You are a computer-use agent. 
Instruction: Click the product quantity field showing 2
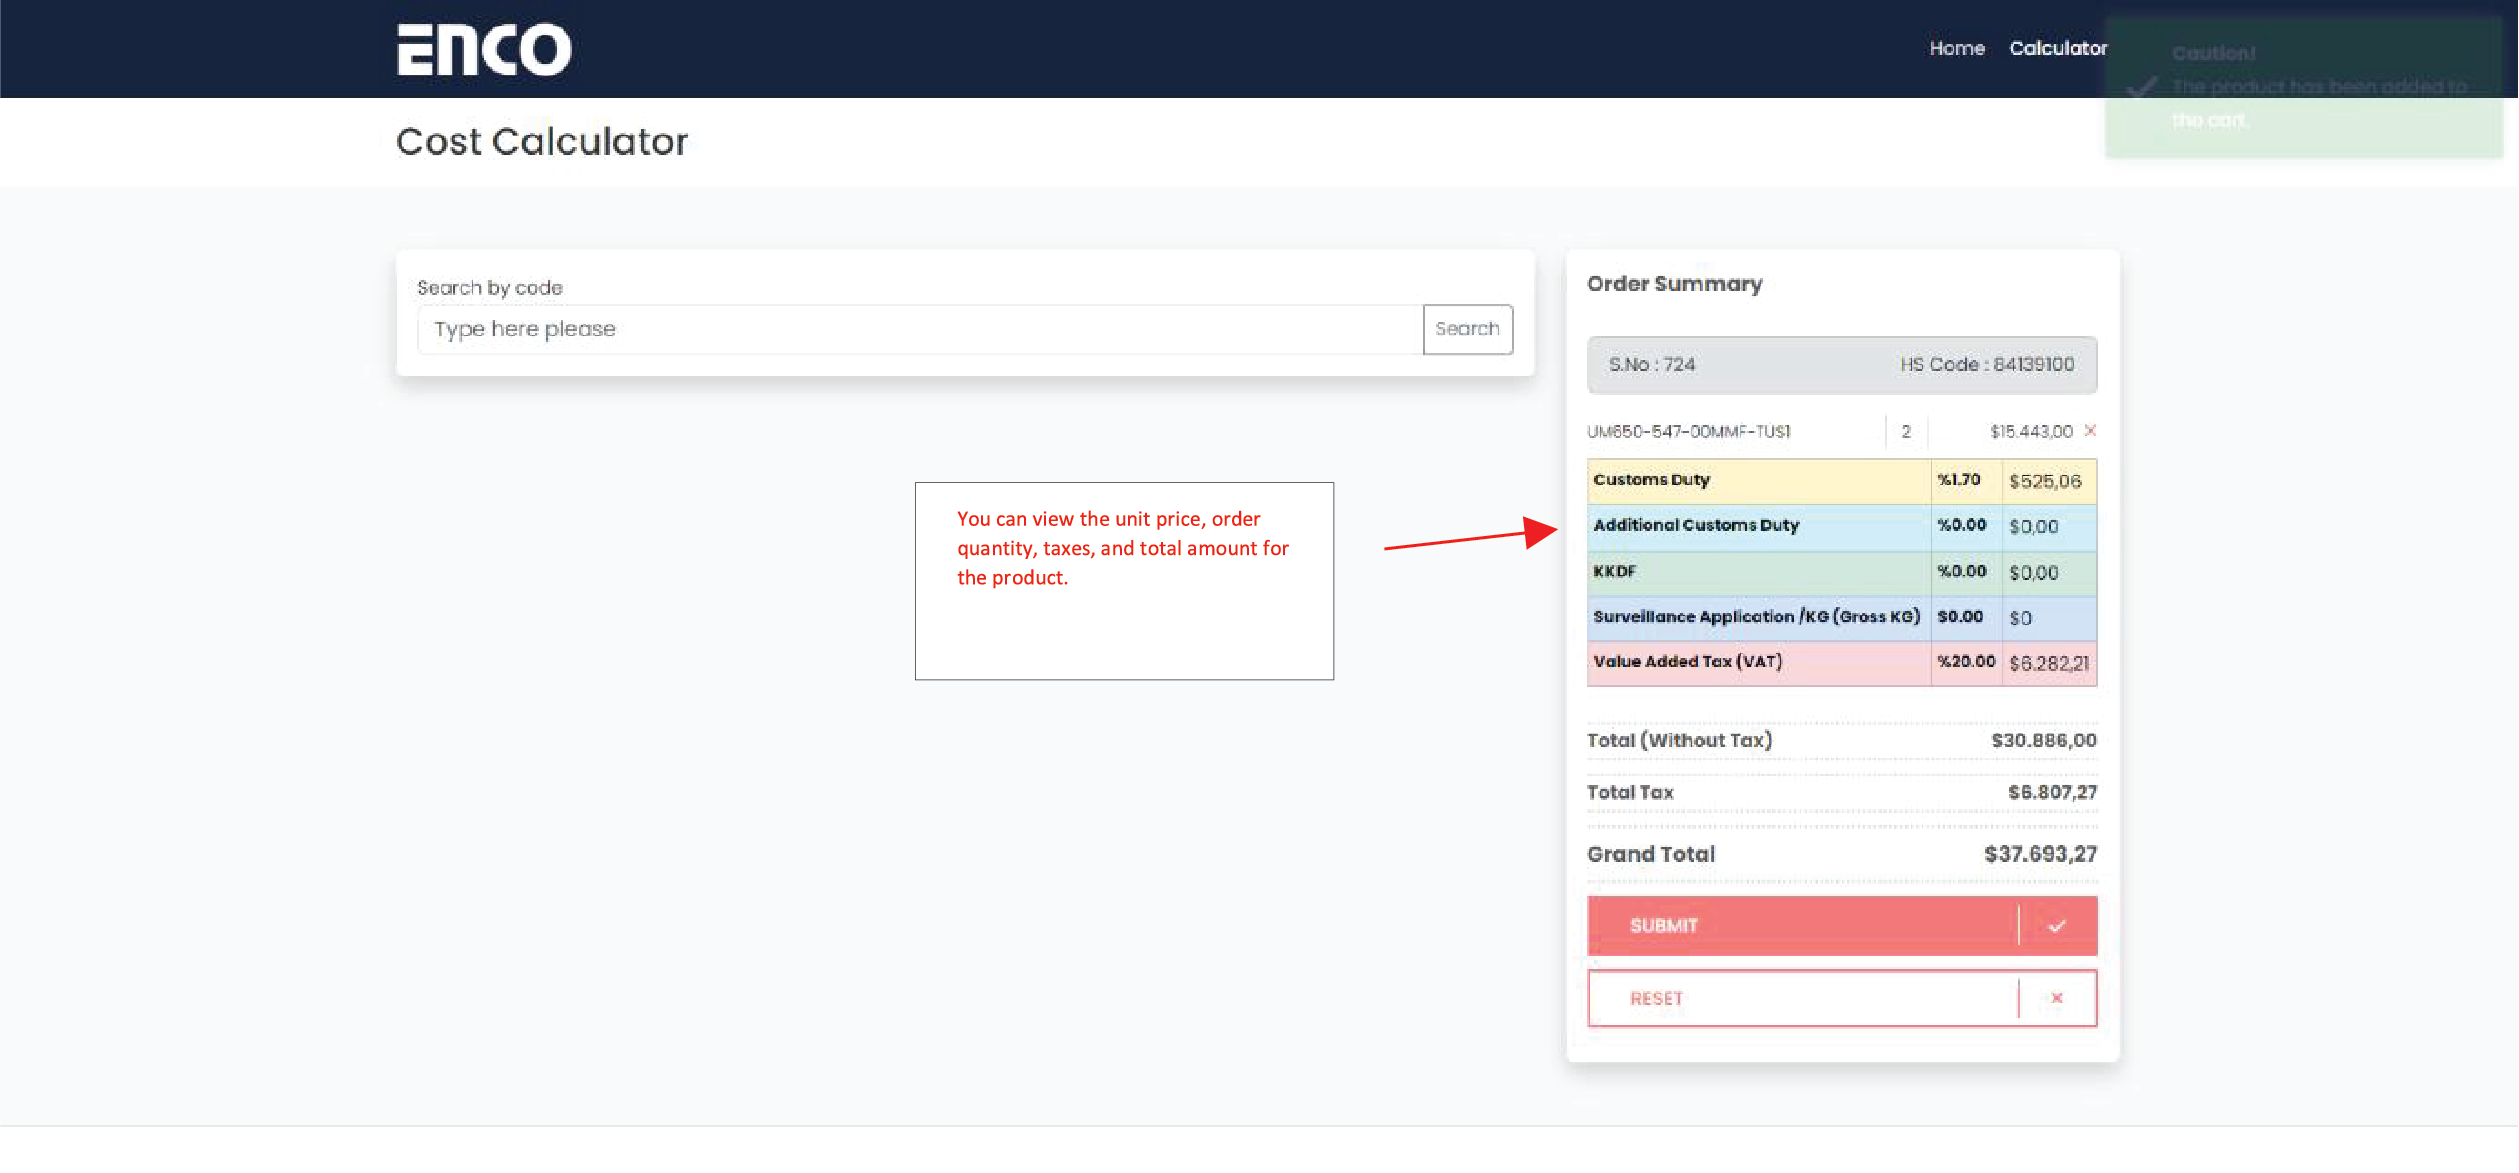point(1906,431)
